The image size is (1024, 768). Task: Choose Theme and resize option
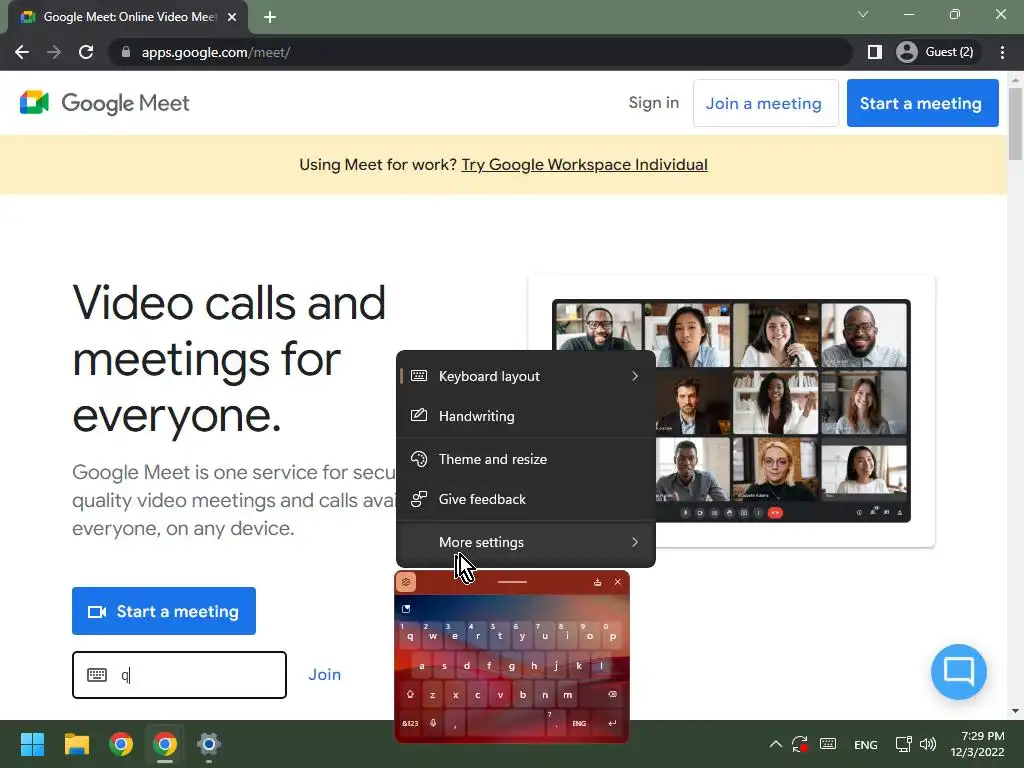pos(526,459)
